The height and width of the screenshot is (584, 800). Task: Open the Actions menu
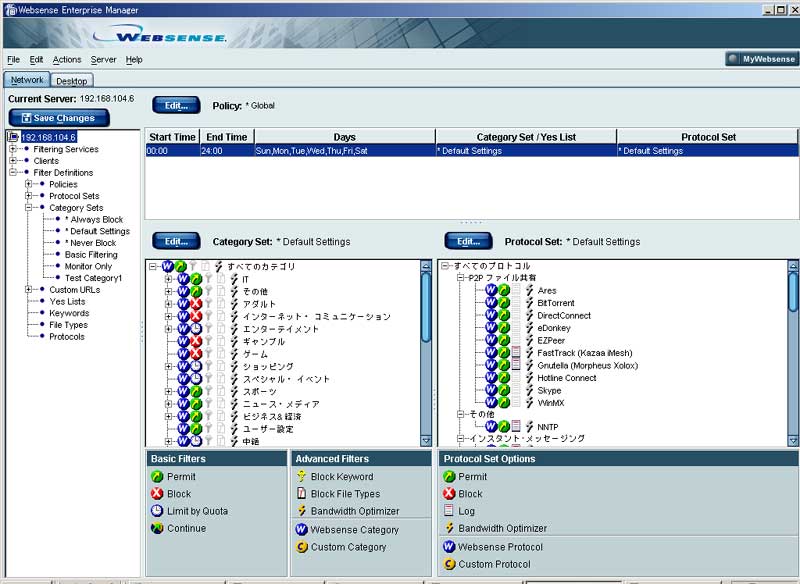[x=67, y=60]
